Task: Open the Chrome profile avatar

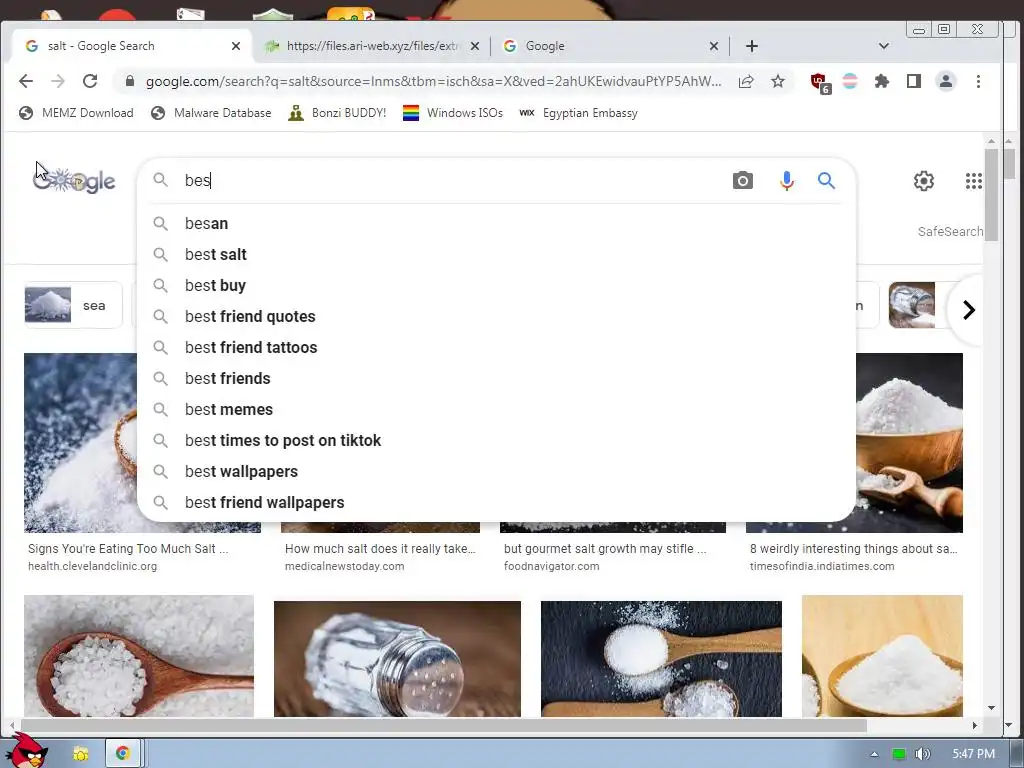Action: pos(946,81)
